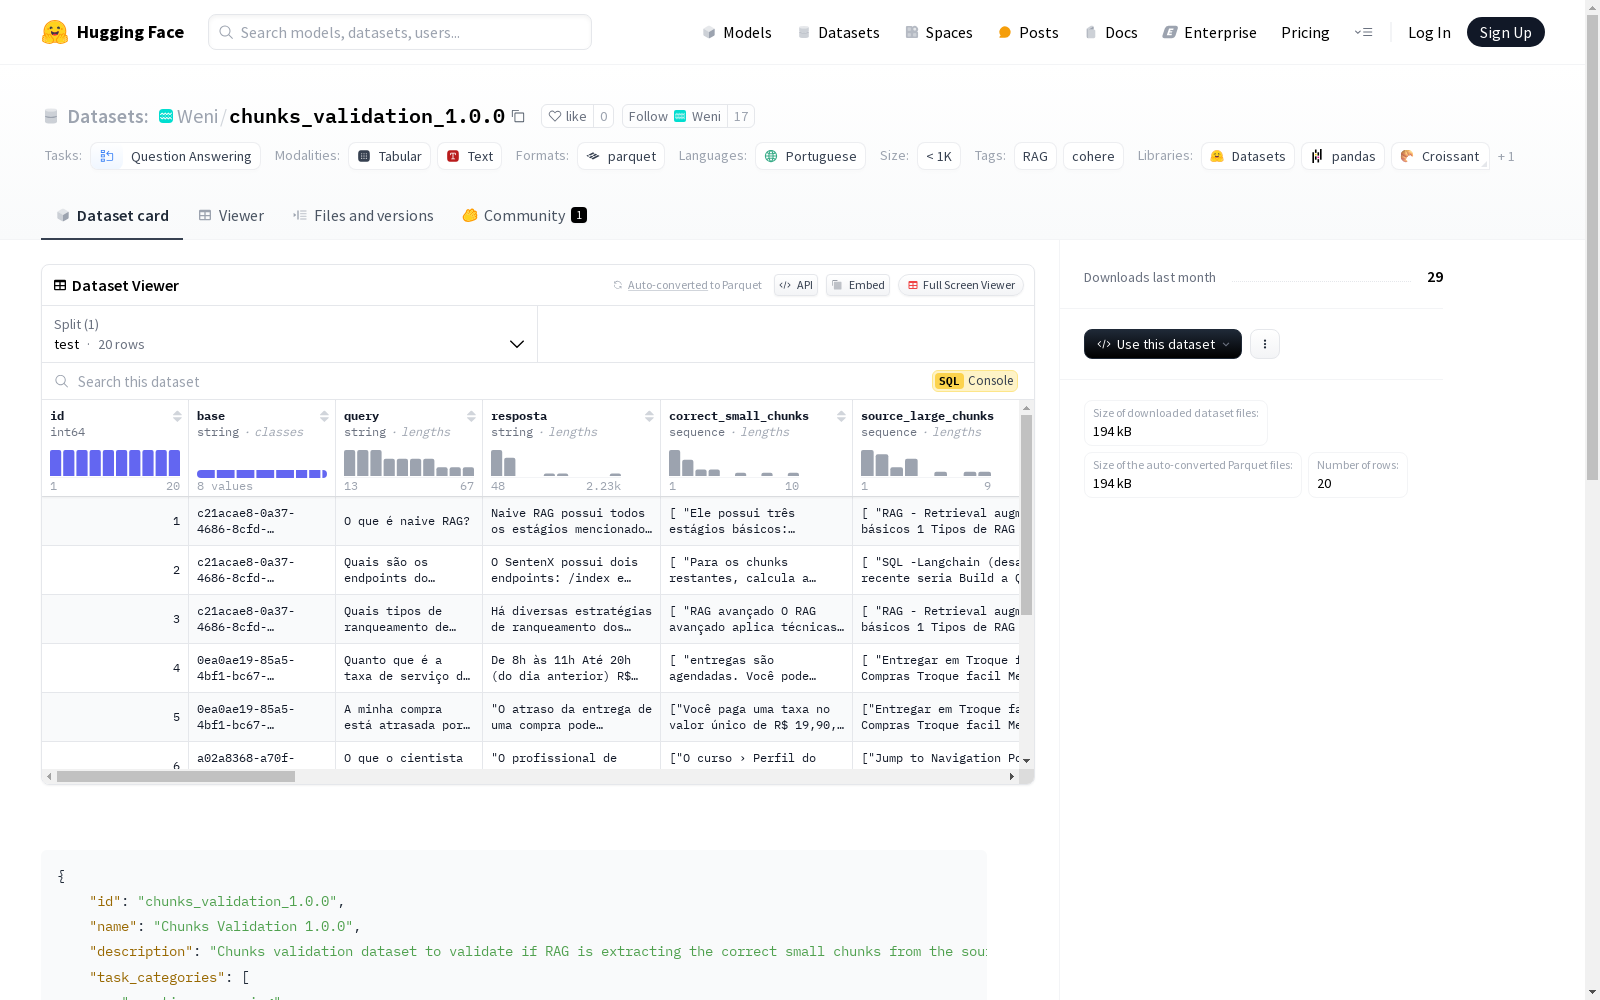Screen dimensions: 1600x1000
Task: Switch to the Viewer tab
Action: point(231,216)
